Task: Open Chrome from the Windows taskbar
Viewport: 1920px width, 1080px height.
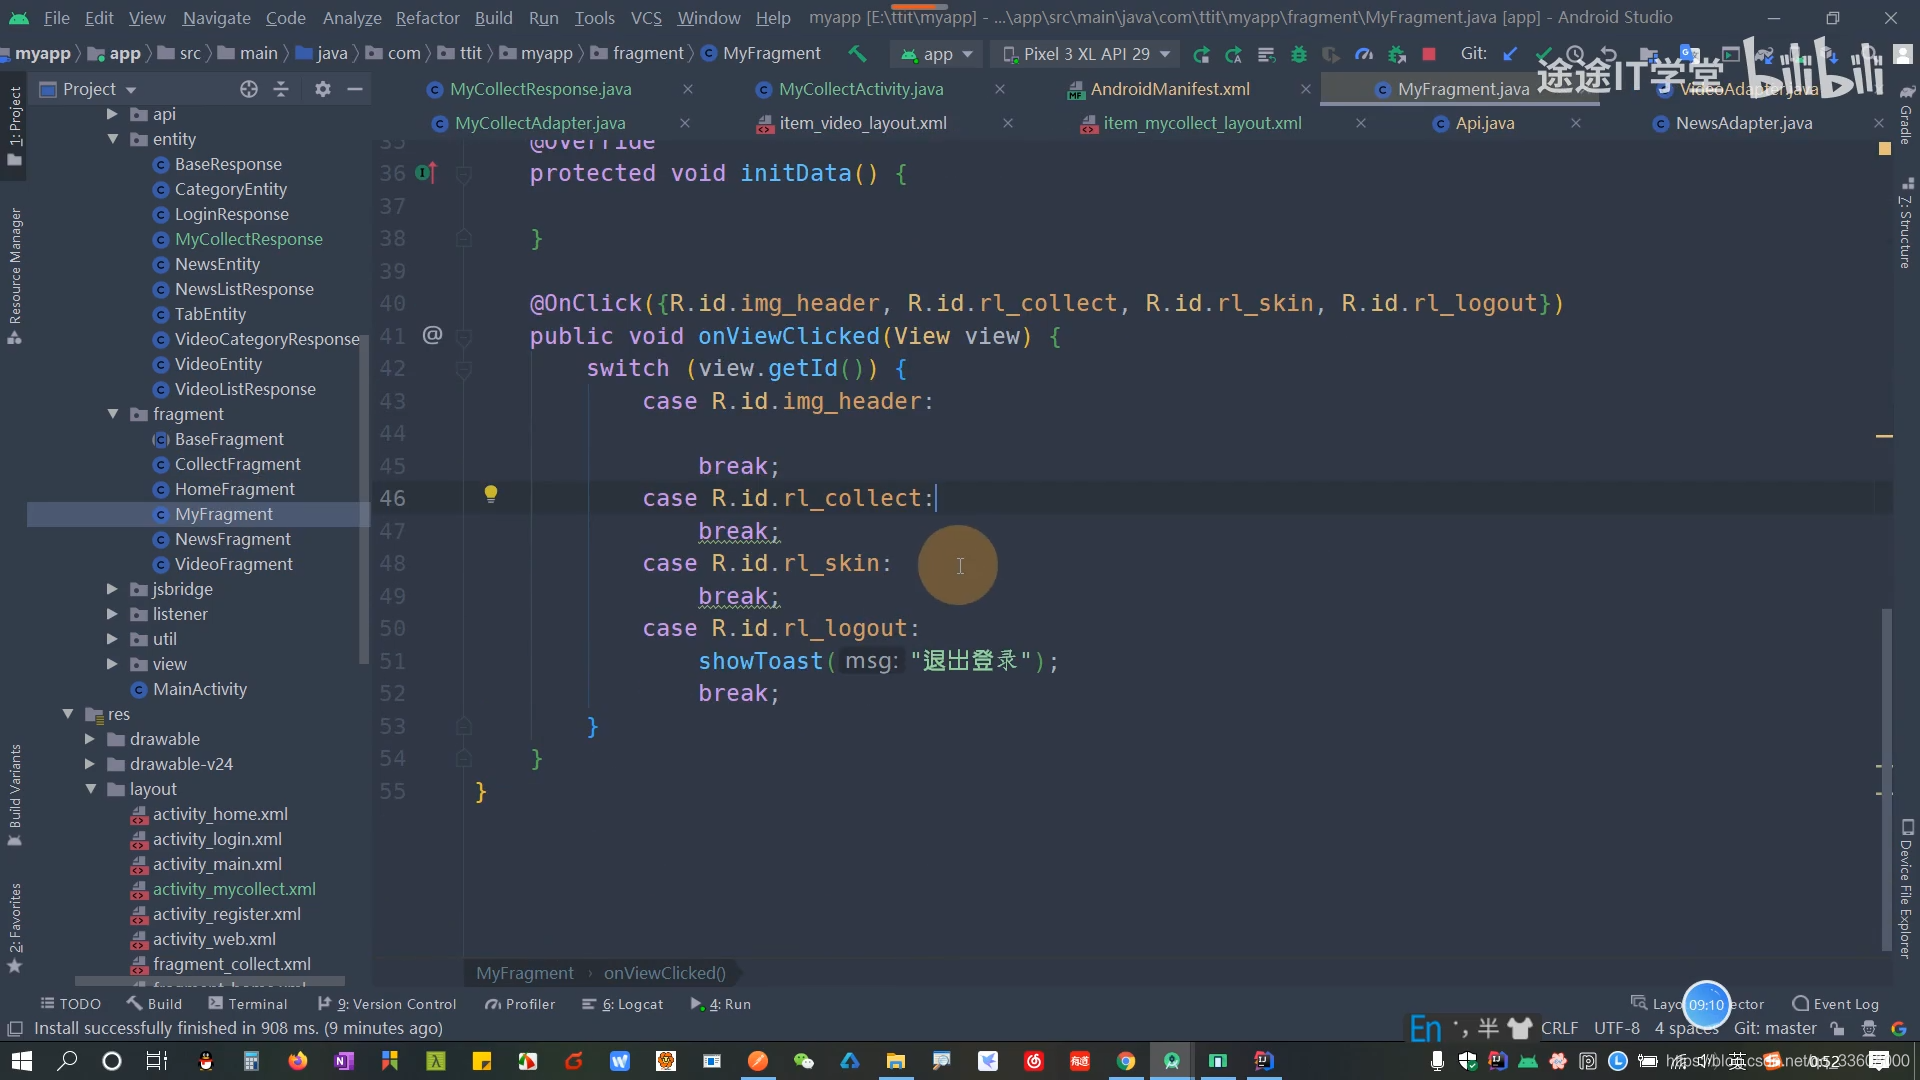Action: pos(1126,1061)
